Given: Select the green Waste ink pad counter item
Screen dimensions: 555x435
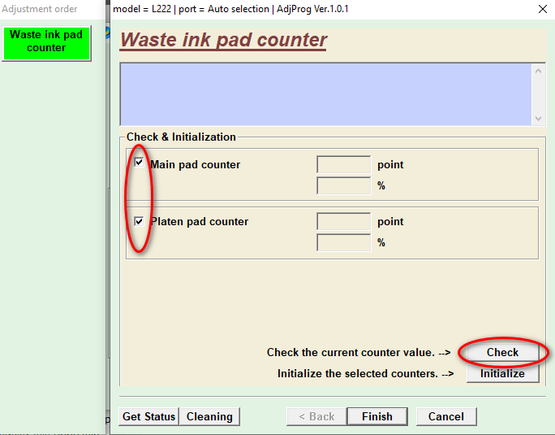Looking at the screenshot, I should coord(46,43).
